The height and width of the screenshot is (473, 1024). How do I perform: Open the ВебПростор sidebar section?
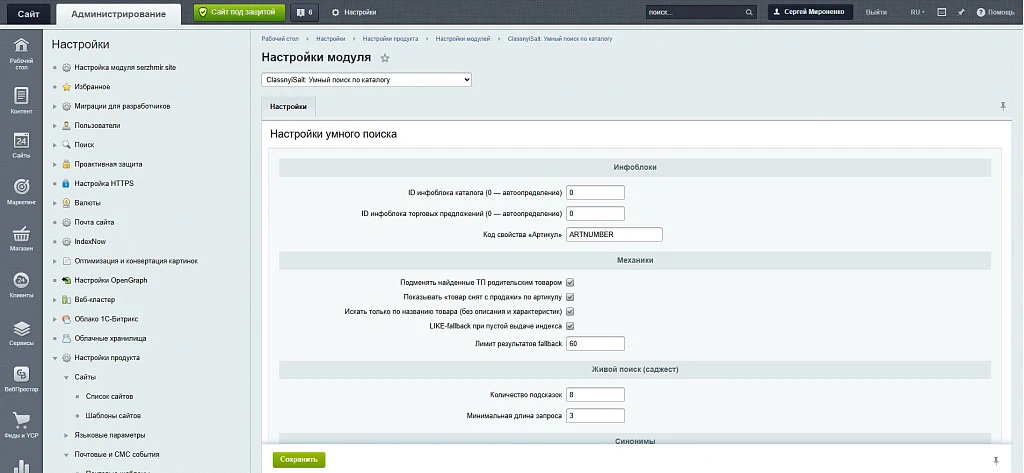(x=22, y=380)
